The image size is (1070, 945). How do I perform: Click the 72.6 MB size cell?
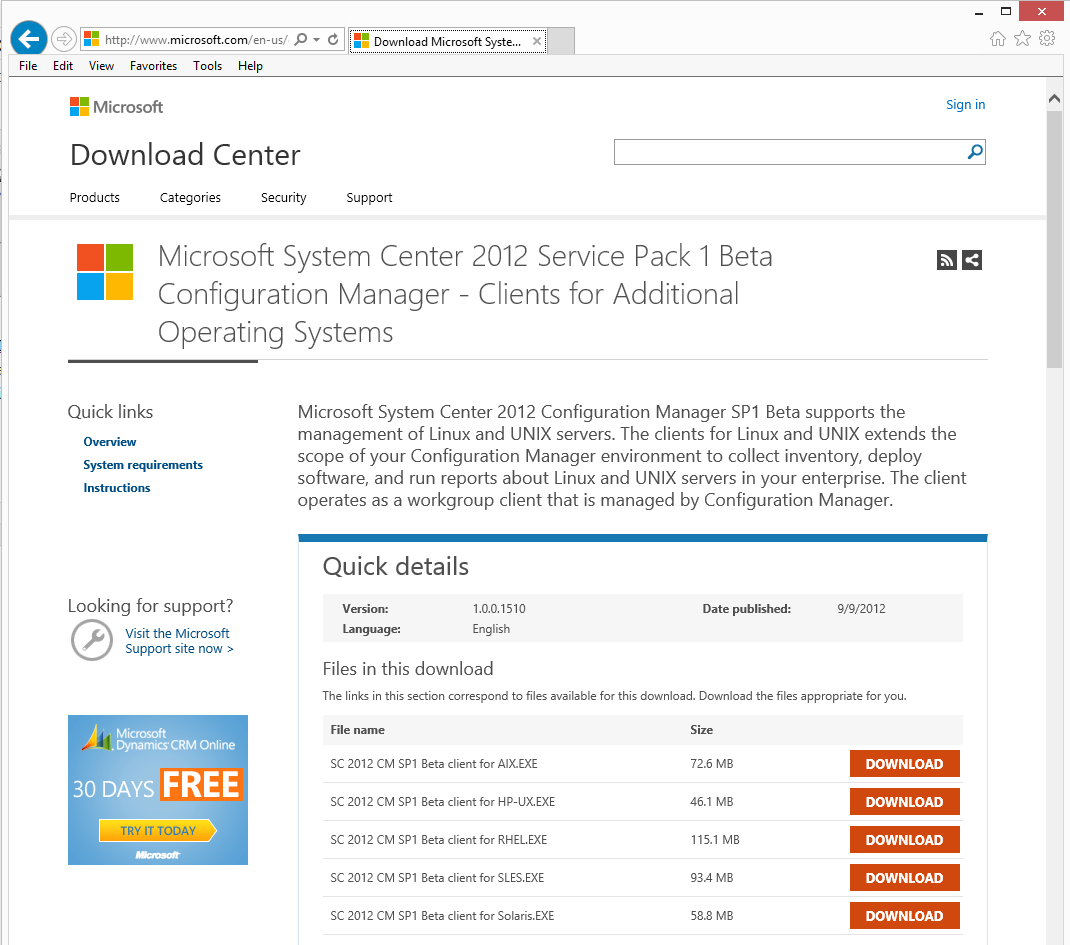pos(712,764)
